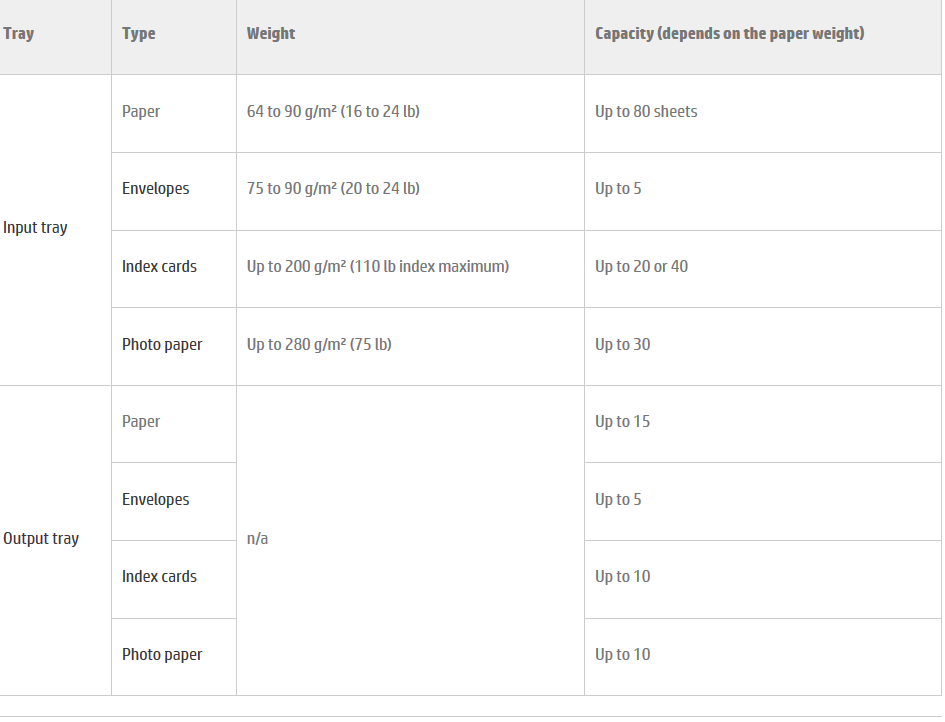Click the "n/a" weight cell
The image size is (945, 722).
point(258,539)
